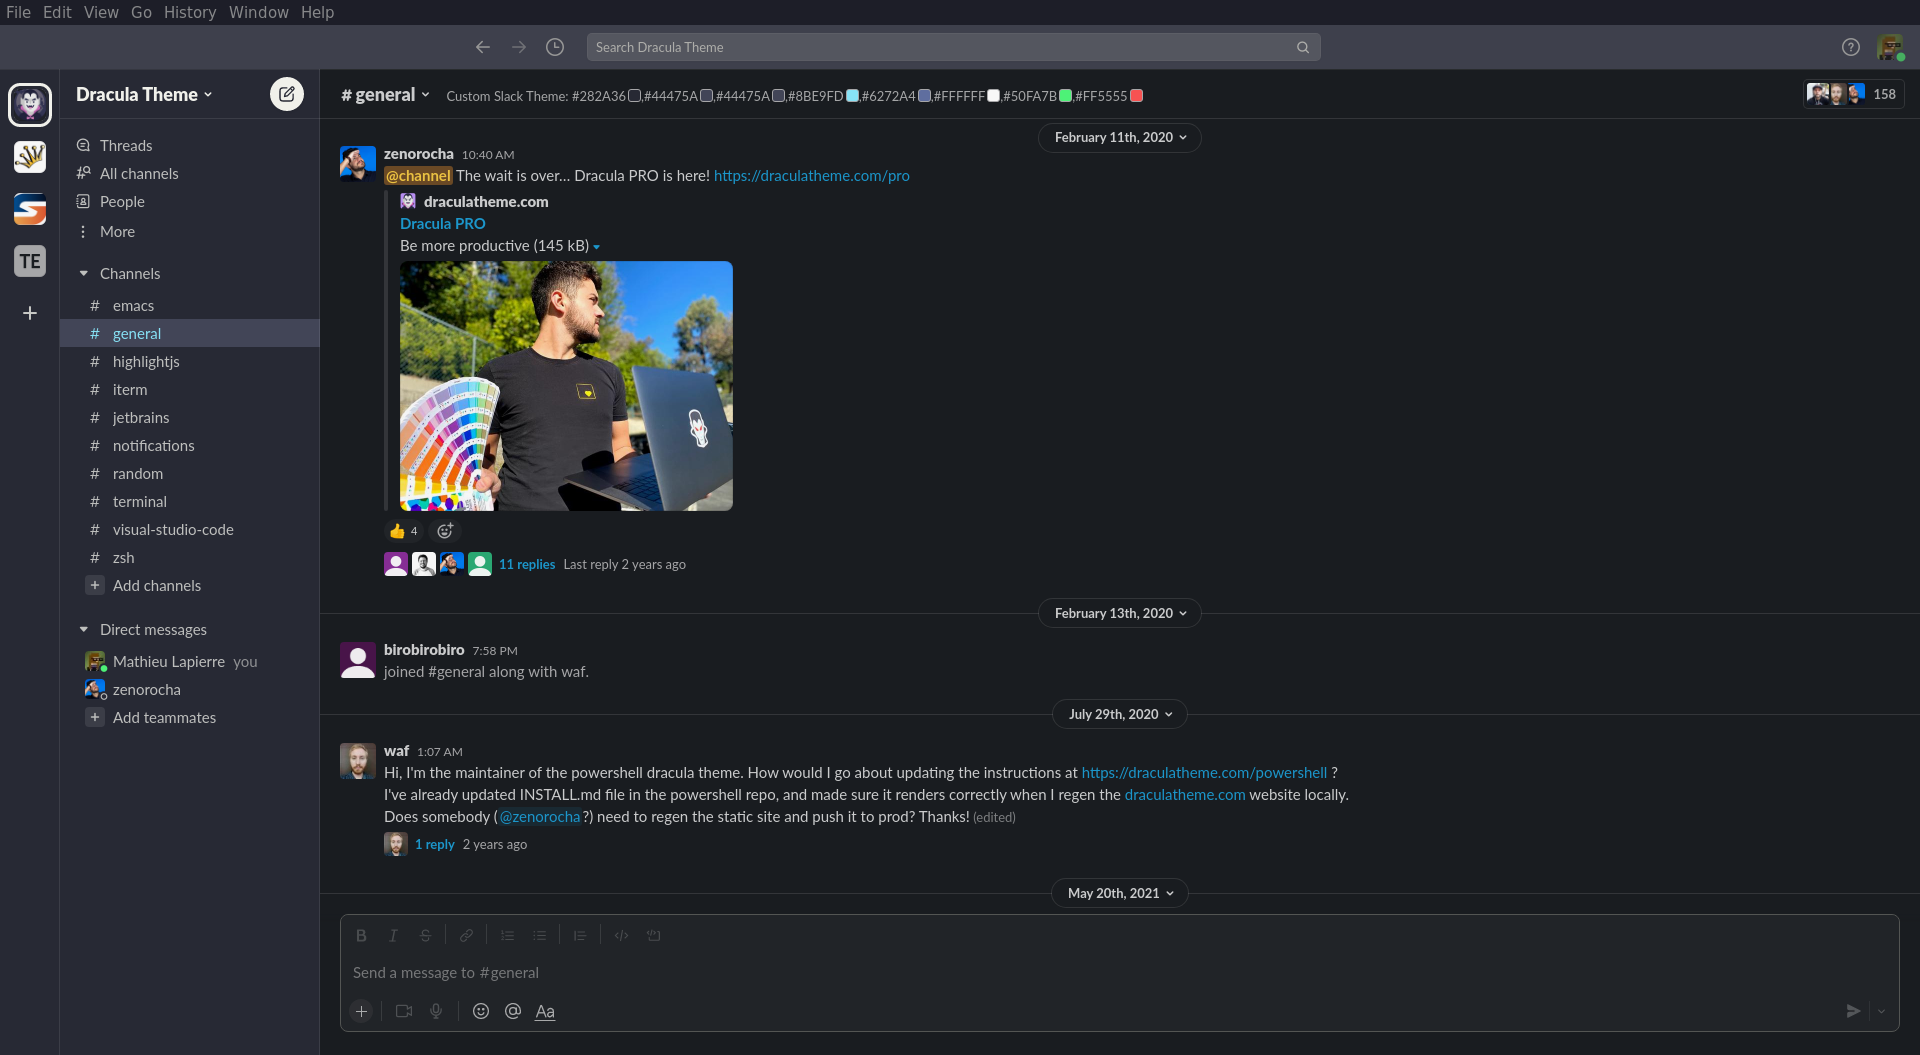Attach file with composer plus button
The image size is (1920, 1055).
pos(362,1011)
